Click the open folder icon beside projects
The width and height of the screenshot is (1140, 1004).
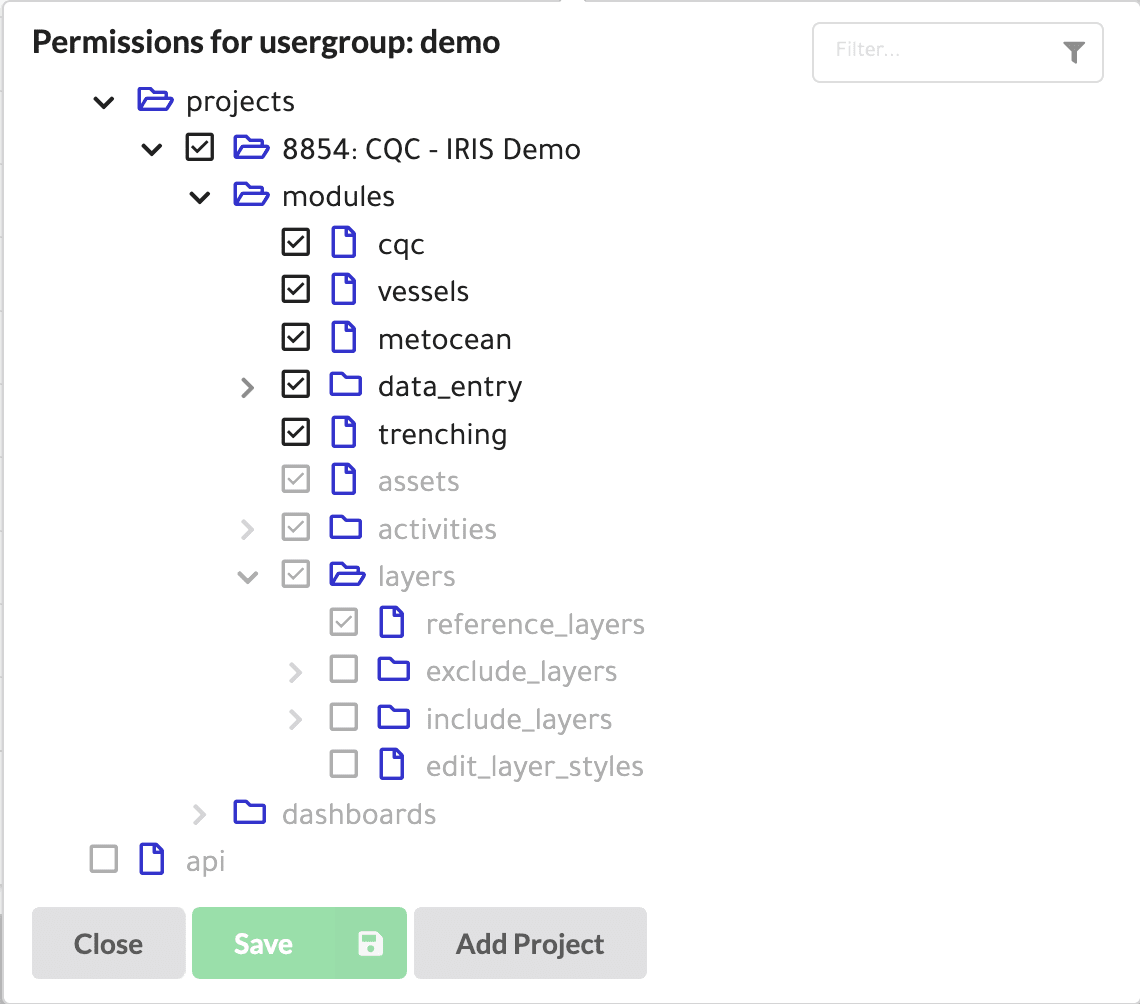[155, 100]
